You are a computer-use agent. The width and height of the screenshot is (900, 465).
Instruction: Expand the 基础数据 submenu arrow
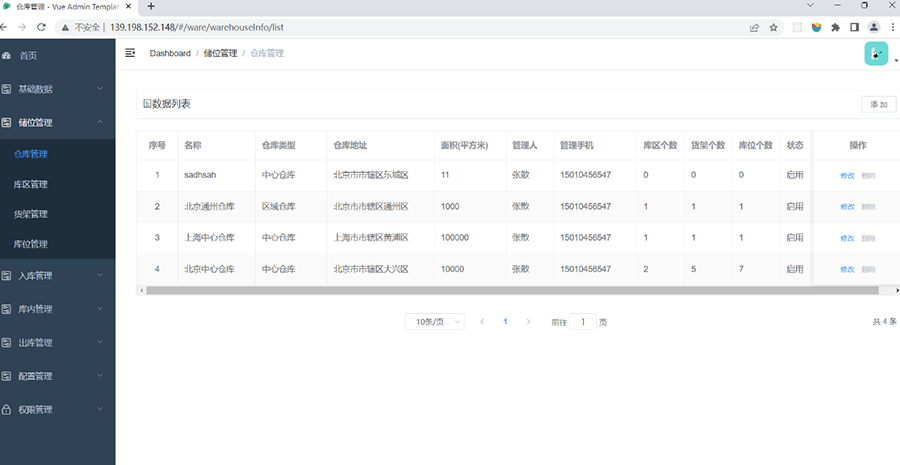[100, 88]
